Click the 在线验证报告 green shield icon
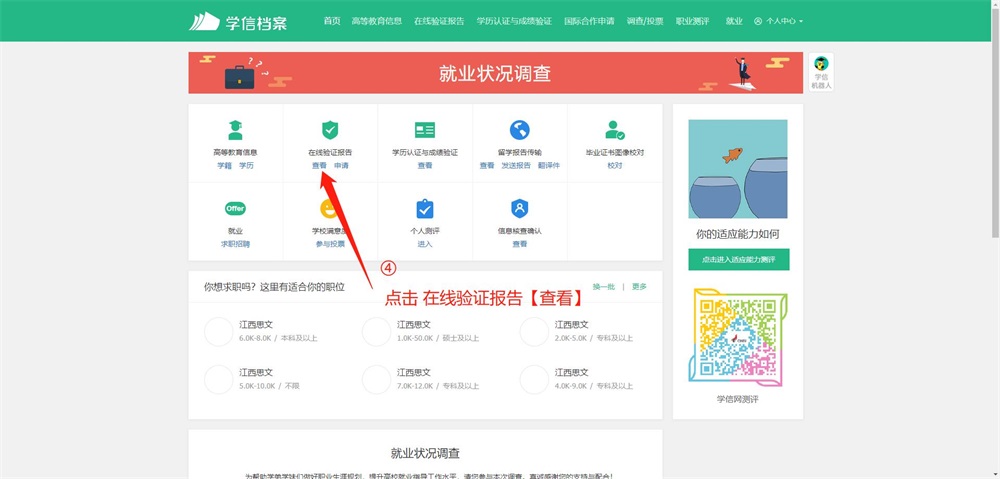Viewport: 1000px width, 479px height. (x=330, y=130)
